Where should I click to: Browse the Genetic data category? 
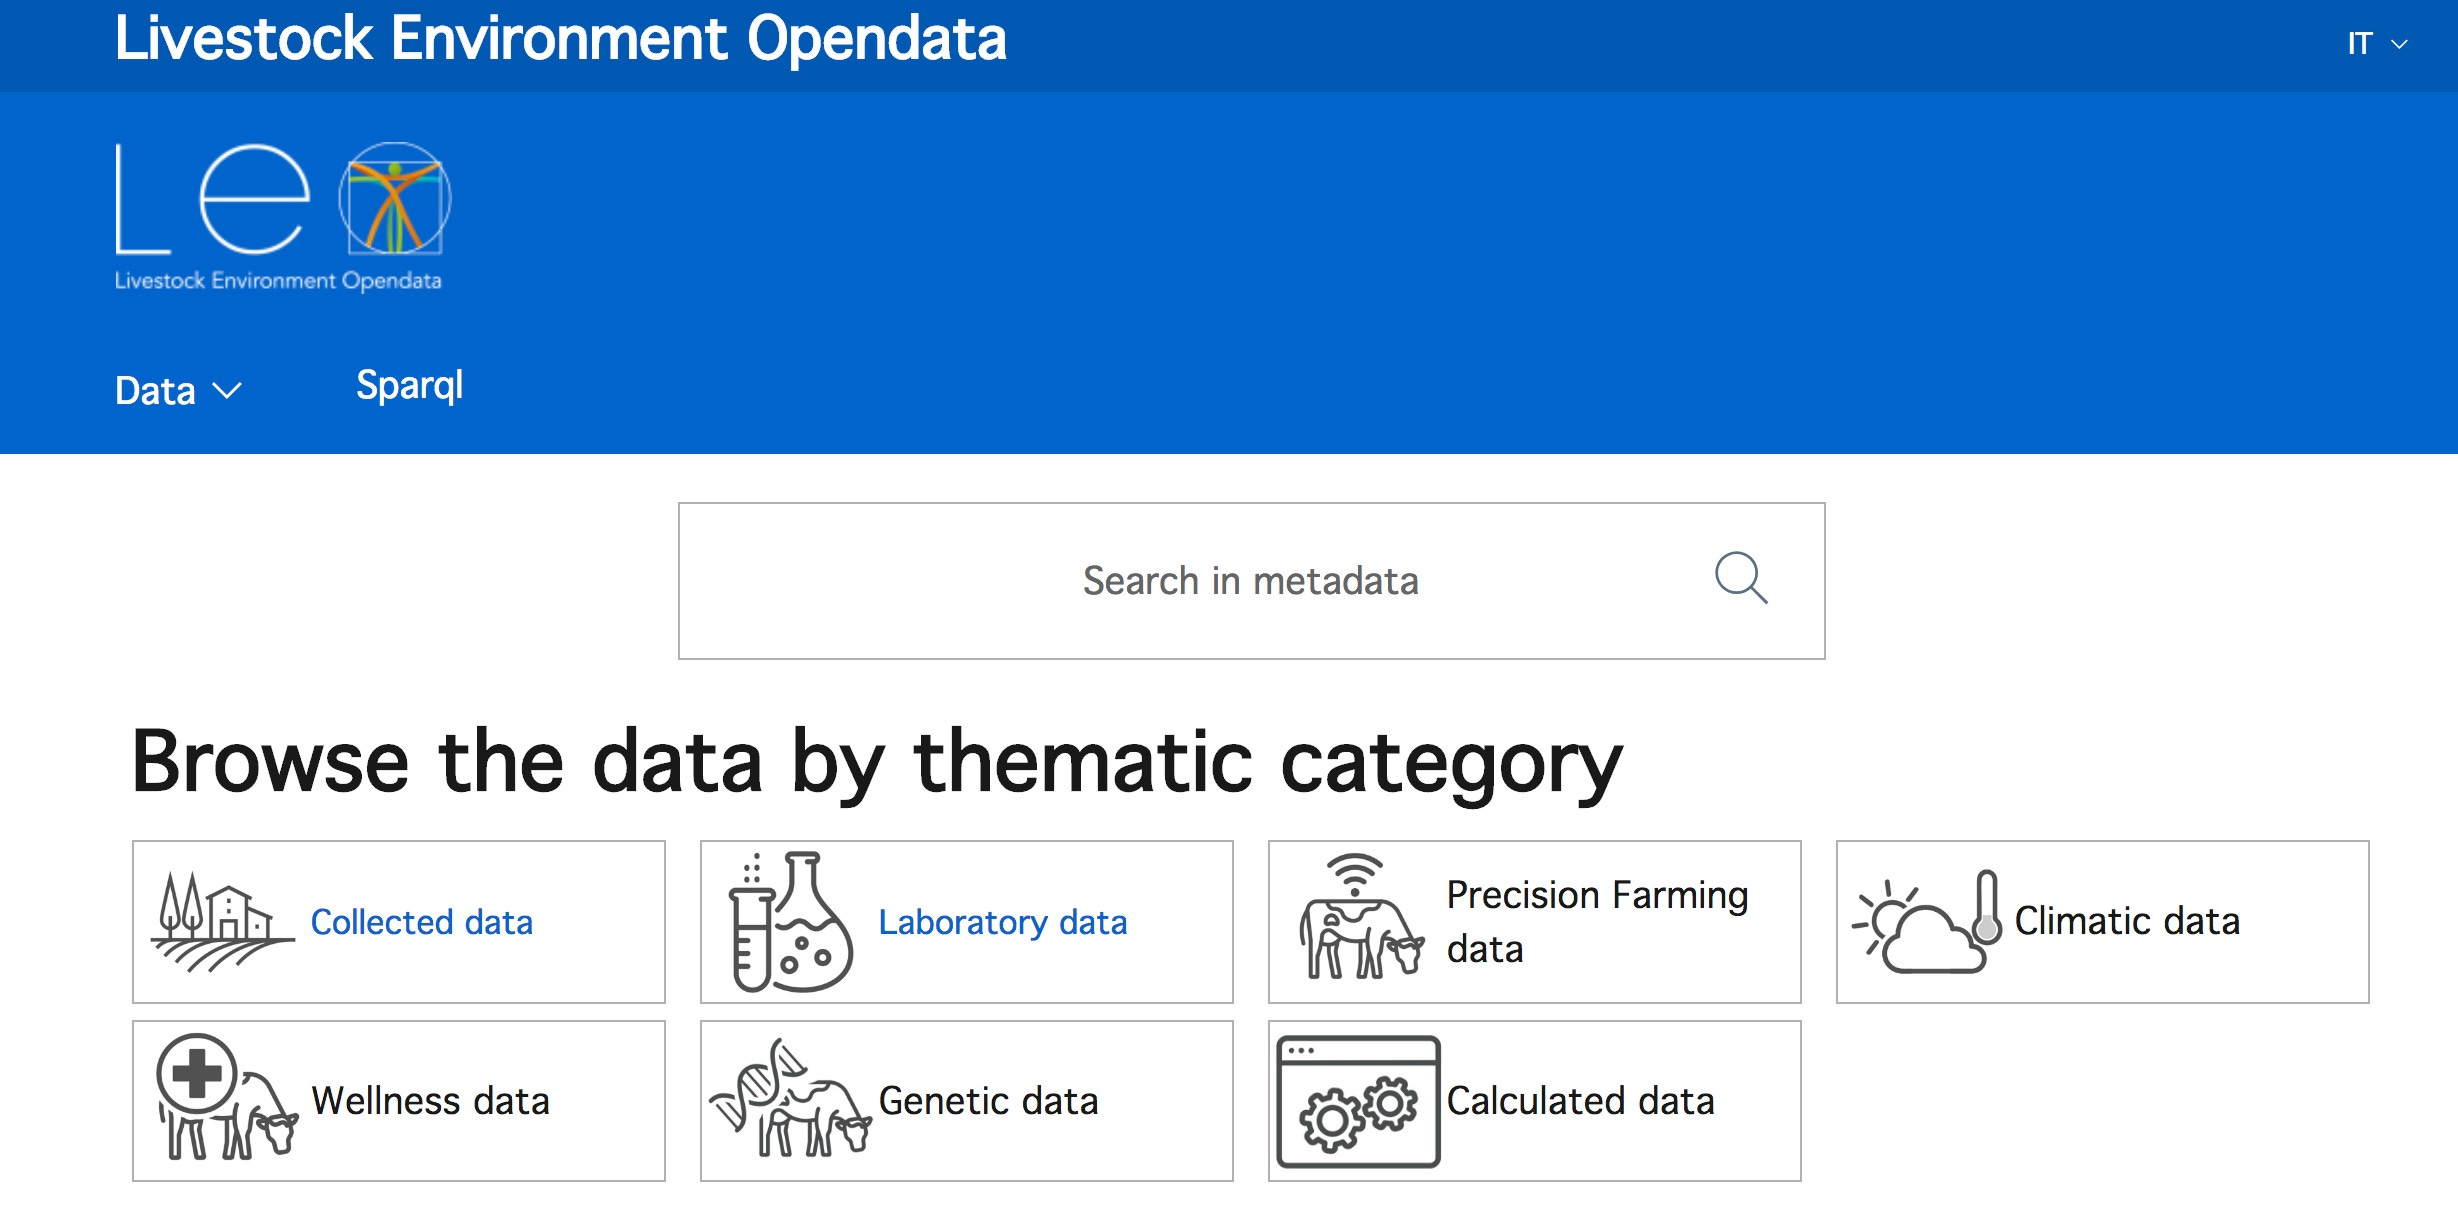[988, 1101]
